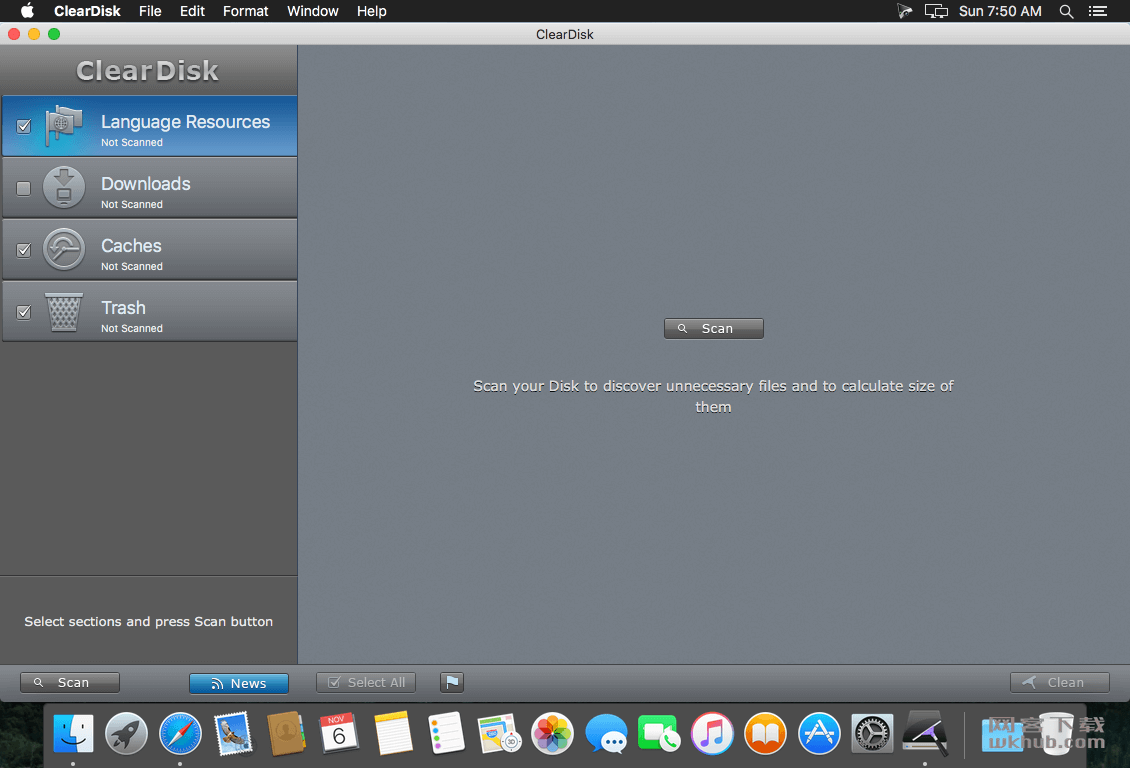The image size is (1130, 768).
Task: Enable the Downloads checkbox
Action: coord(24,188)
